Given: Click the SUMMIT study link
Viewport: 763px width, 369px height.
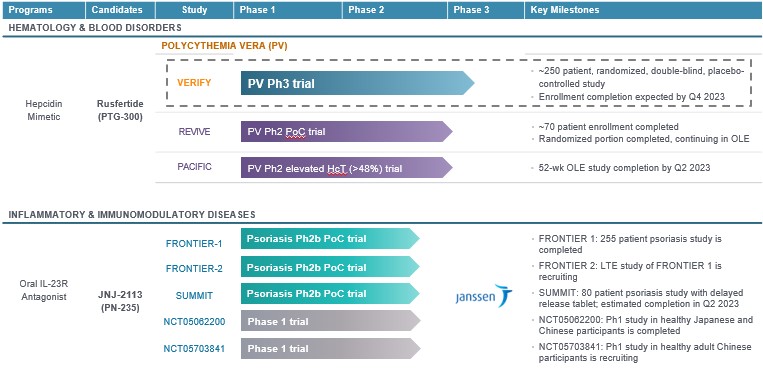Looking at the screenshot, I should (x=194, y=295).
